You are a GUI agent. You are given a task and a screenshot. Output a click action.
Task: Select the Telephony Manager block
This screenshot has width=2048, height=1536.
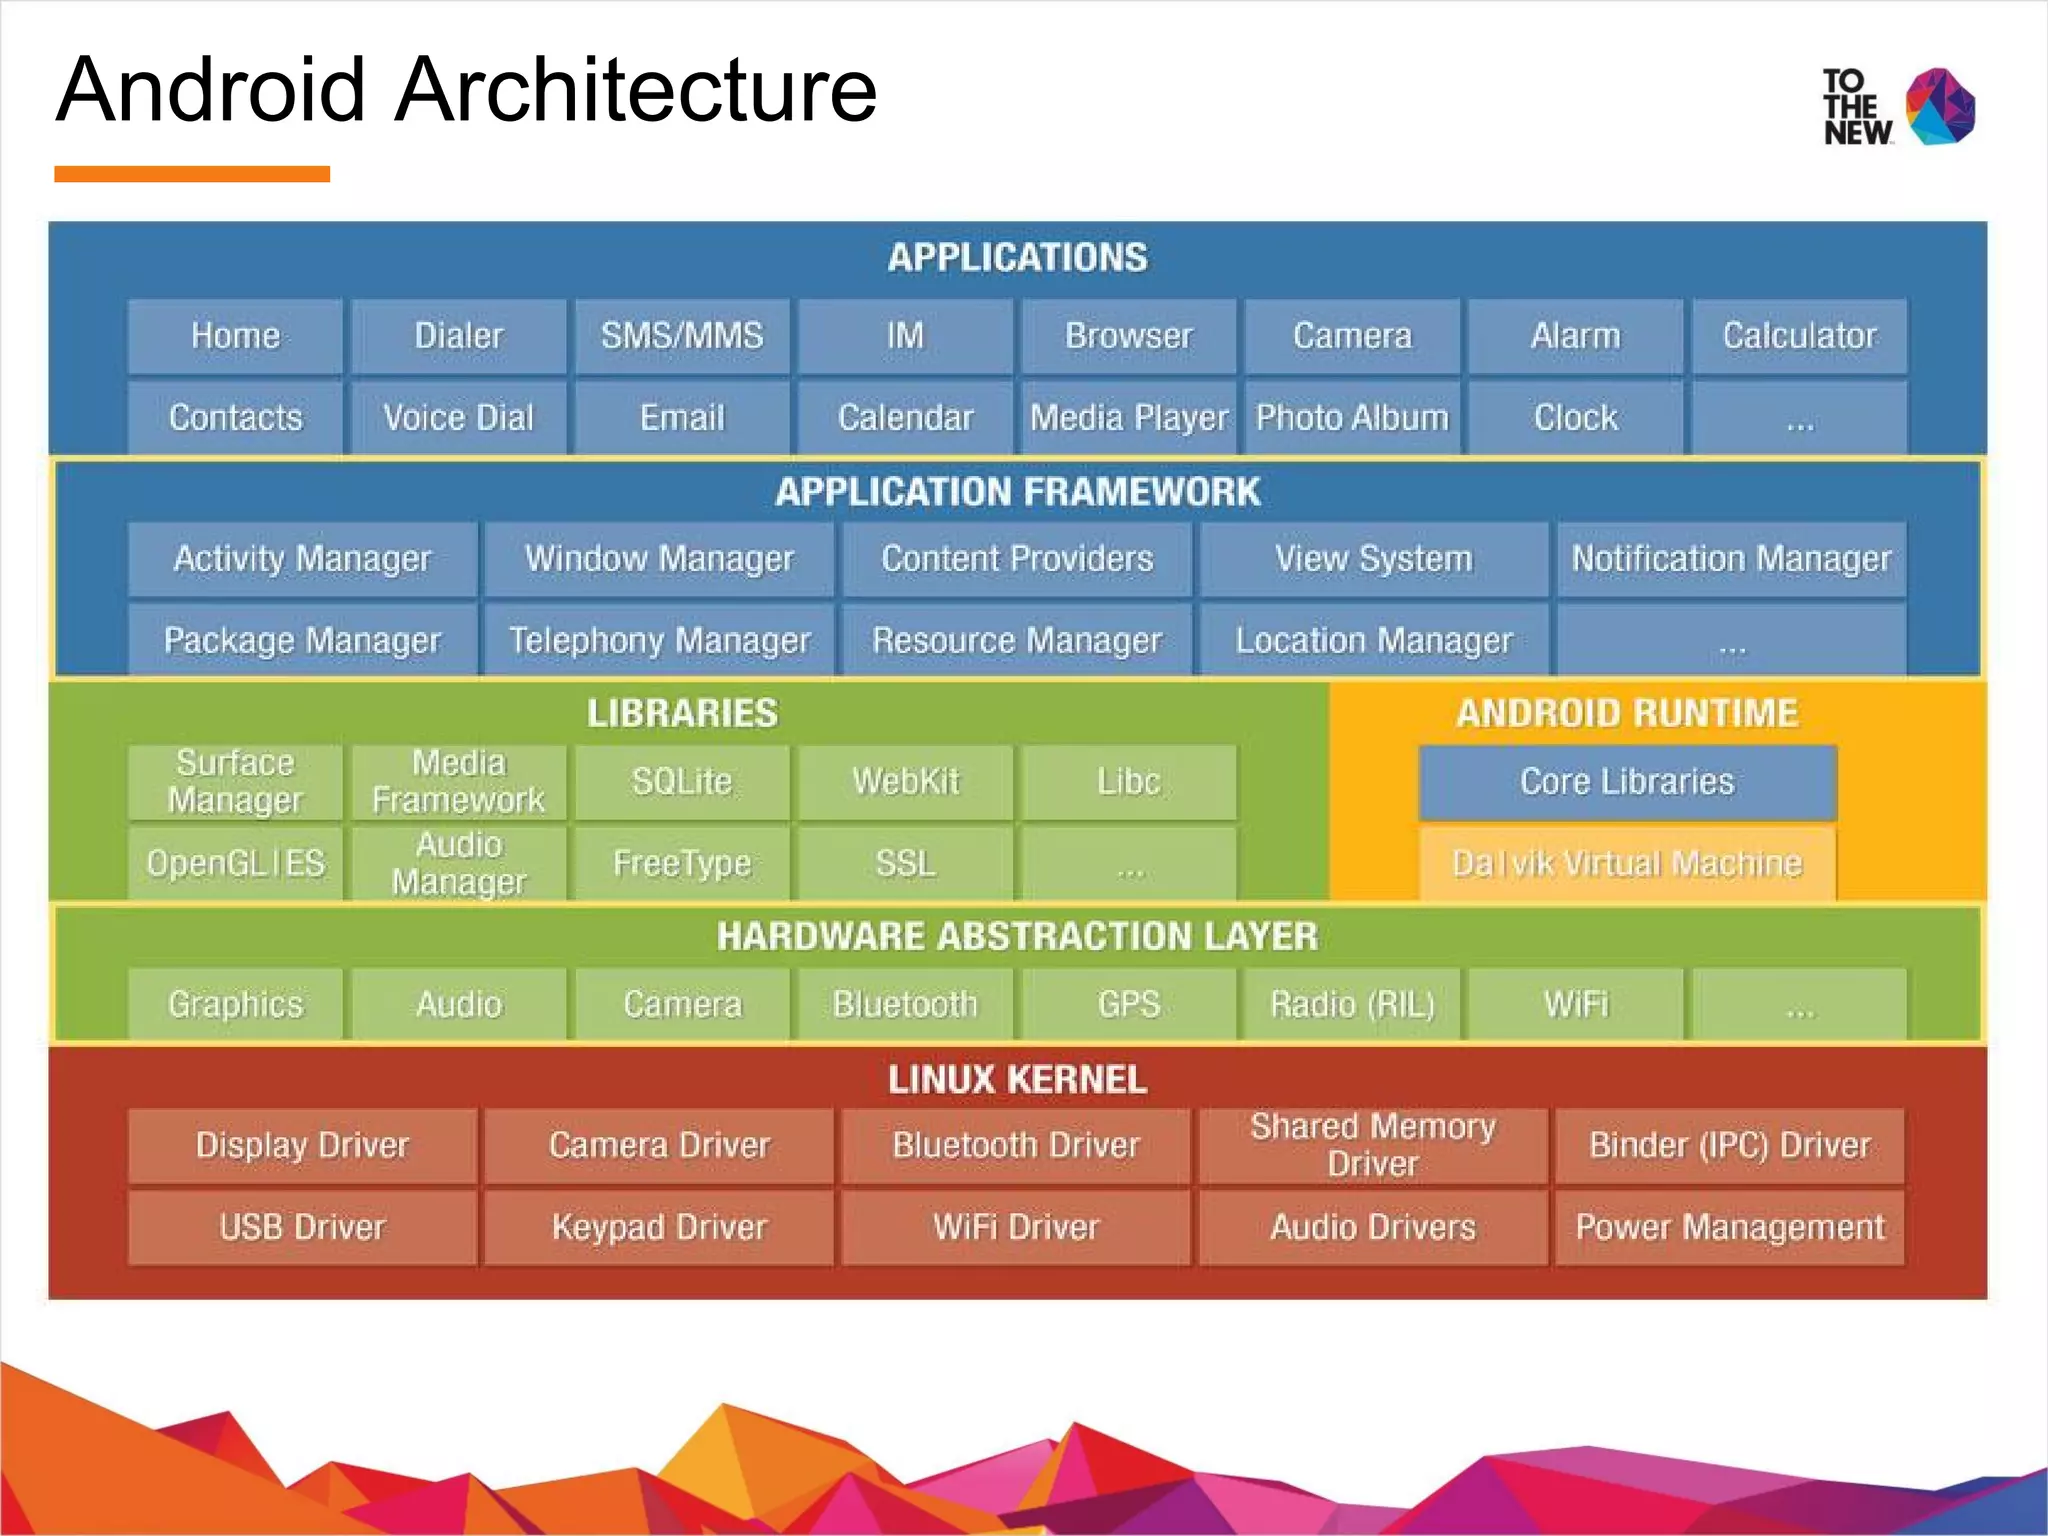pyautogui.click(x=659, y=640)
